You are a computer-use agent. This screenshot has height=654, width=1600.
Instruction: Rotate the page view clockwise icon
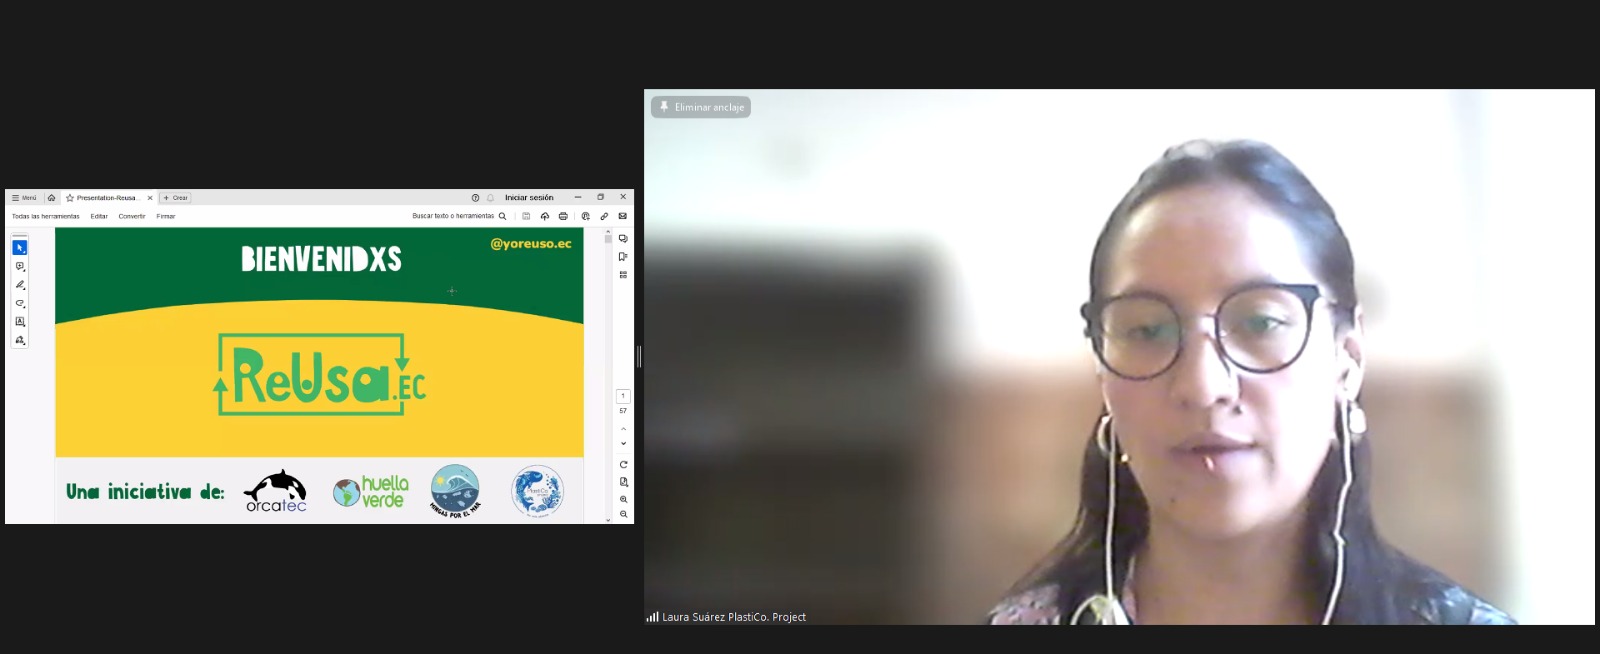623,465
